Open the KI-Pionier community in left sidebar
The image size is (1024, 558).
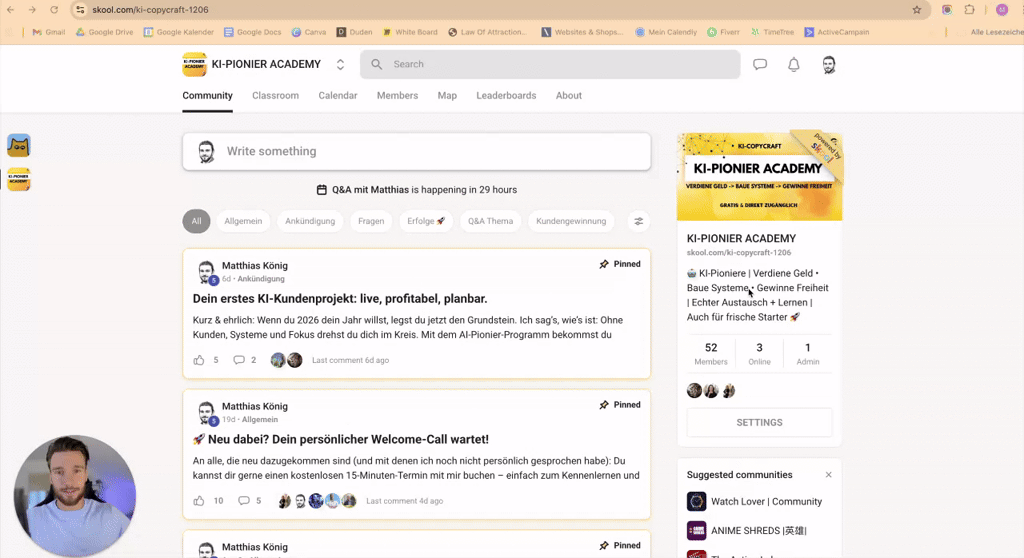pyautogui.click(x=18, y=179)
